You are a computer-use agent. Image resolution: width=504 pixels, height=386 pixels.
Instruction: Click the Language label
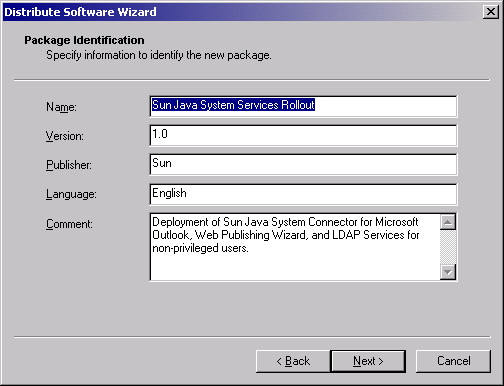pos(71,194)
